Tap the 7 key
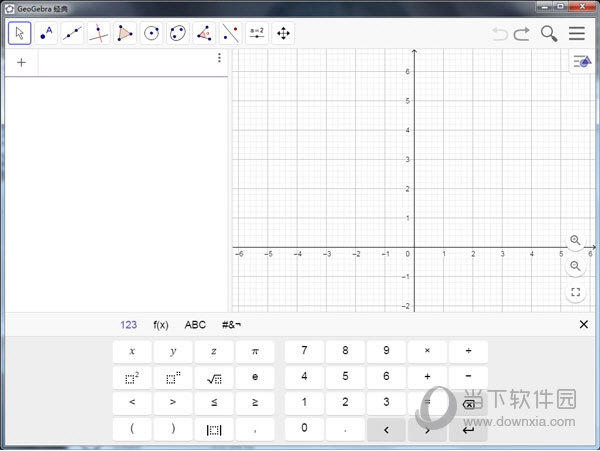Image resolution: width=600 pixels, height=451 pixels. tap(304, 351)
